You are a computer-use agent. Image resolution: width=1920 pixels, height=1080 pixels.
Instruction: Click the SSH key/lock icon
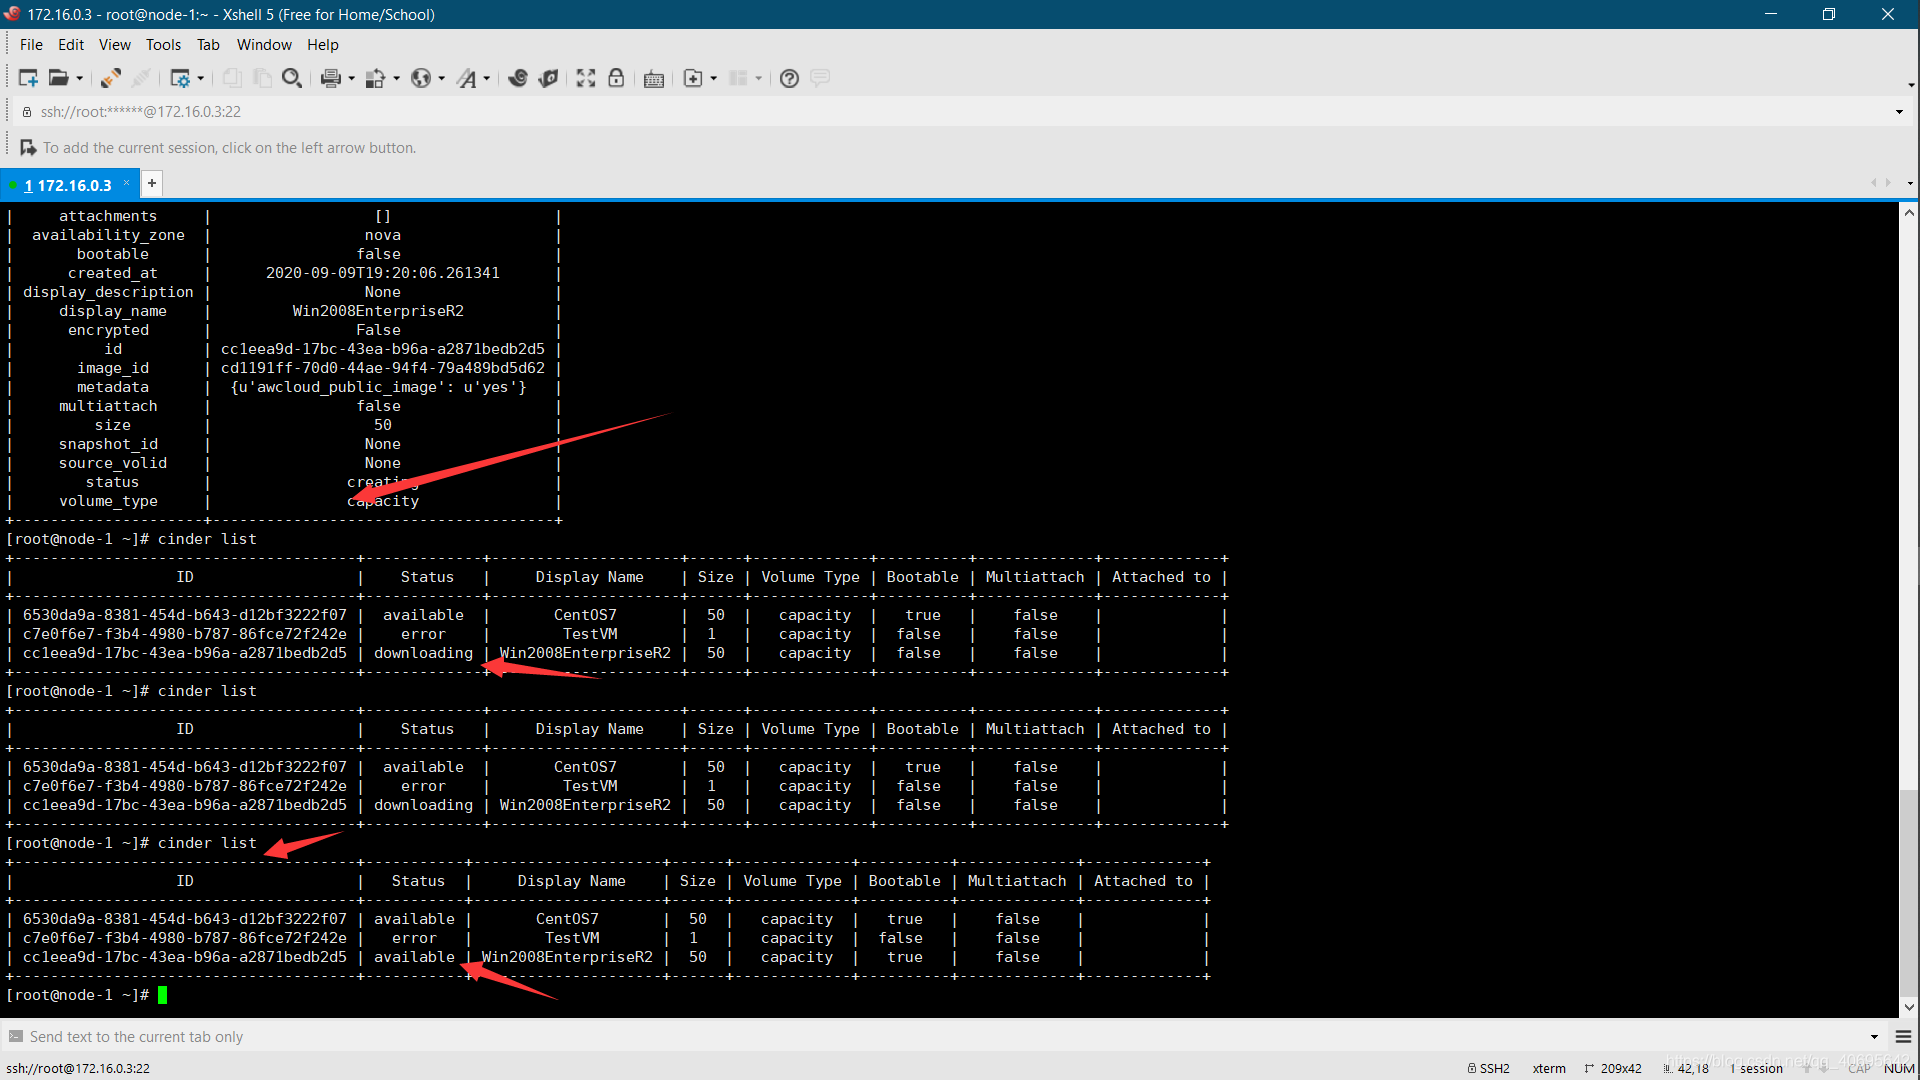click(x=616, y=78)
